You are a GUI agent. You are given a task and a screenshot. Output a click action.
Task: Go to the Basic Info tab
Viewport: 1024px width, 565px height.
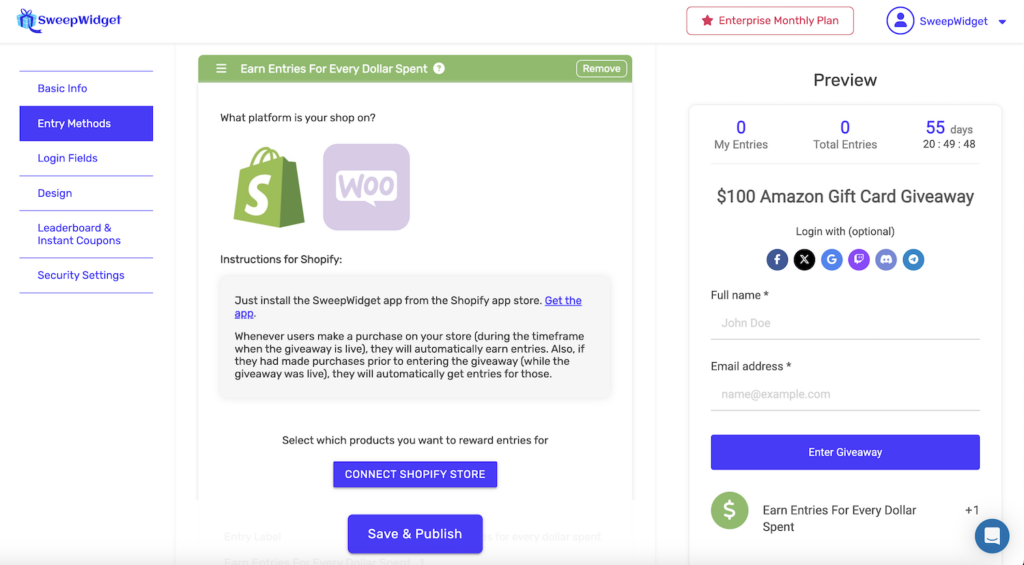pyautogui.click(x=62, y=89)
